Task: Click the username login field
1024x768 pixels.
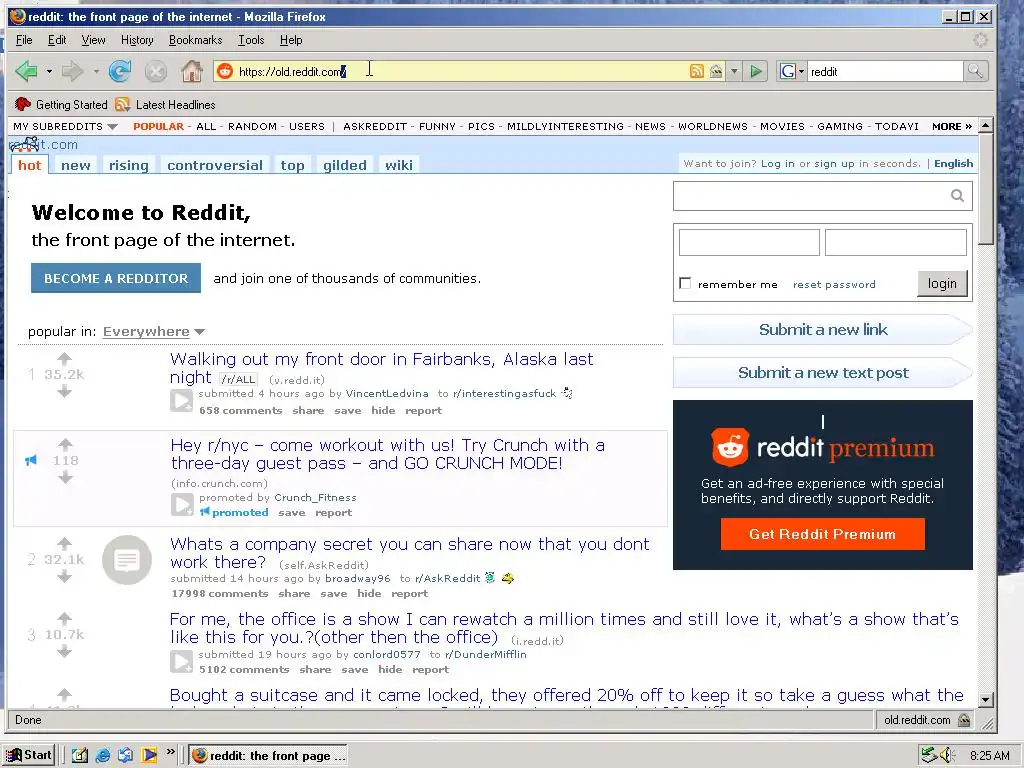Action: pos(749,242)
